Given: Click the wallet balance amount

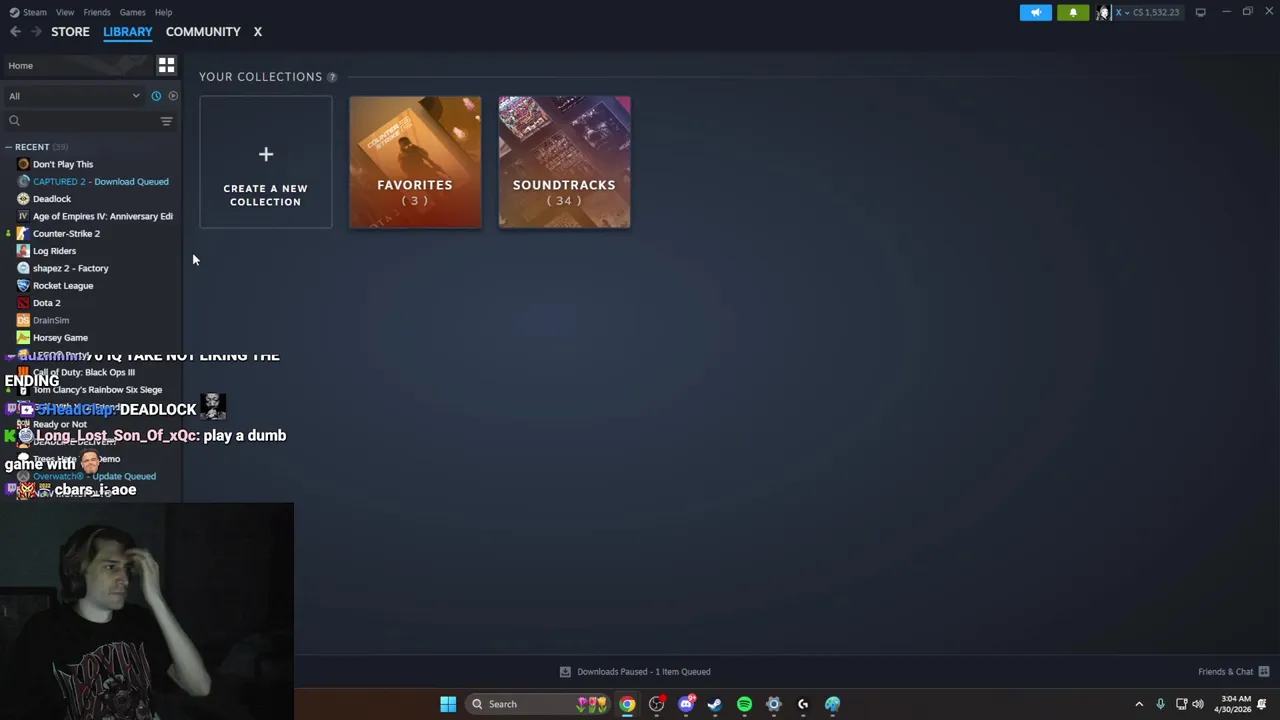Looking at the screenshot, I should [x=1156, y=12].
